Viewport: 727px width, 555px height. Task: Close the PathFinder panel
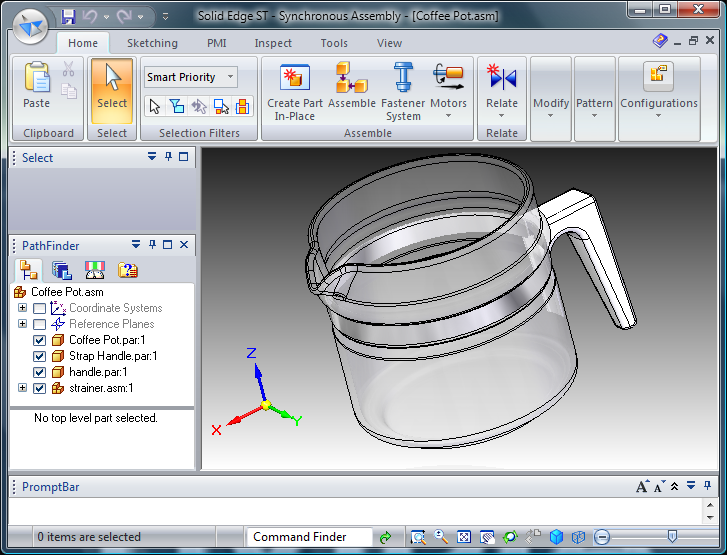pos(184,244)
